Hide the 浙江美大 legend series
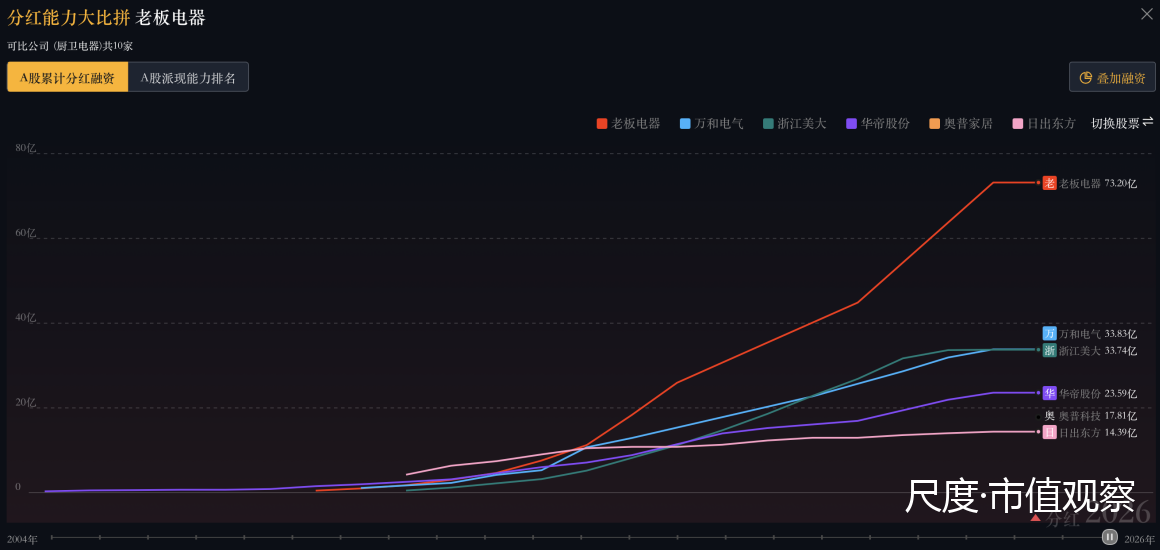This screenshot has width=1160, height=550. (x=795, y=124)
